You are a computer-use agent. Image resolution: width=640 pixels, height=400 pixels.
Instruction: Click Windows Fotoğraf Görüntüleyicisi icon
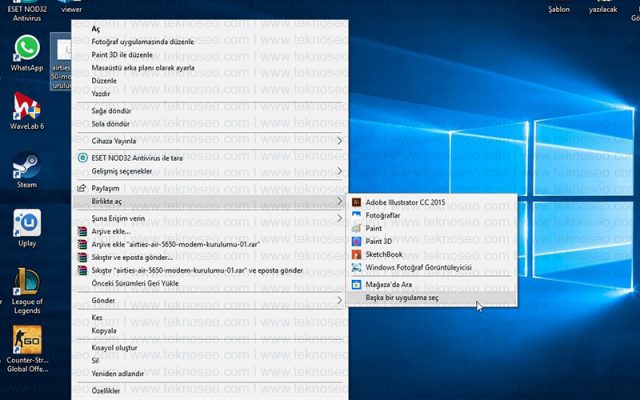coord(356,267)
